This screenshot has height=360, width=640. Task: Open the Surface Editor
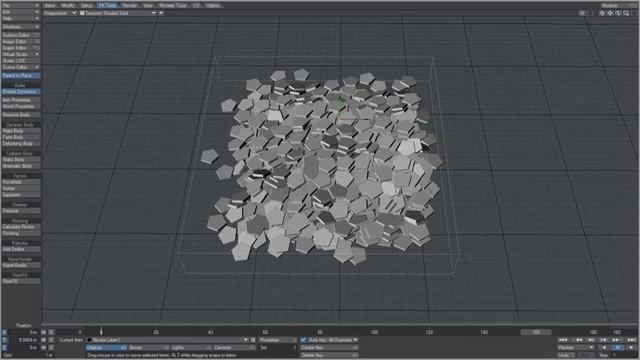(20, 35)
